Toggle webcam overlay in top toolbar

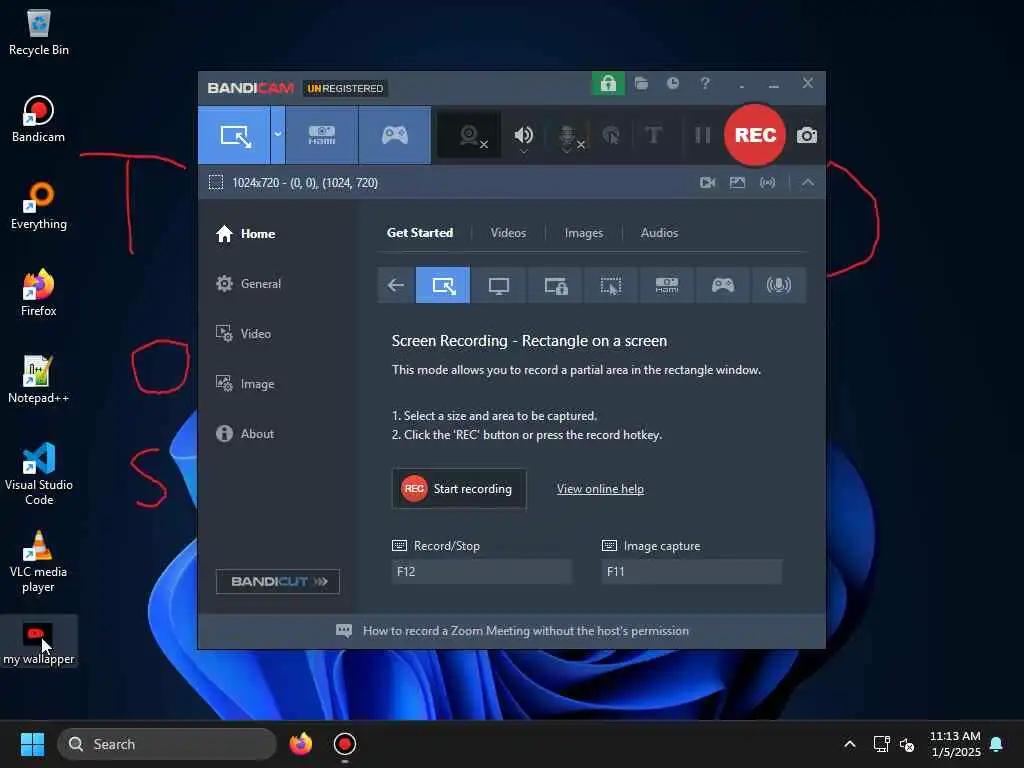(x=470, y=136)
